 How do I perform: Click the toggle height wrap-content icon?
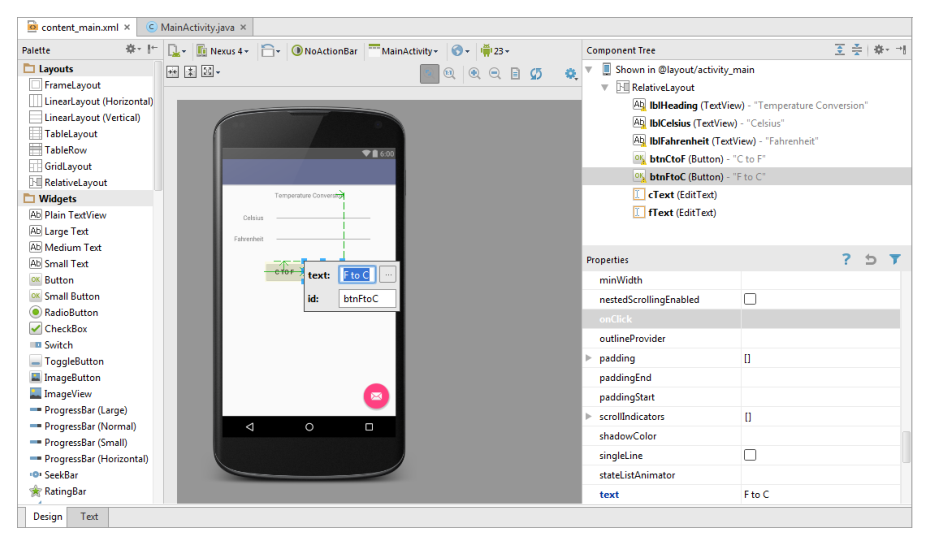point(190,72)
